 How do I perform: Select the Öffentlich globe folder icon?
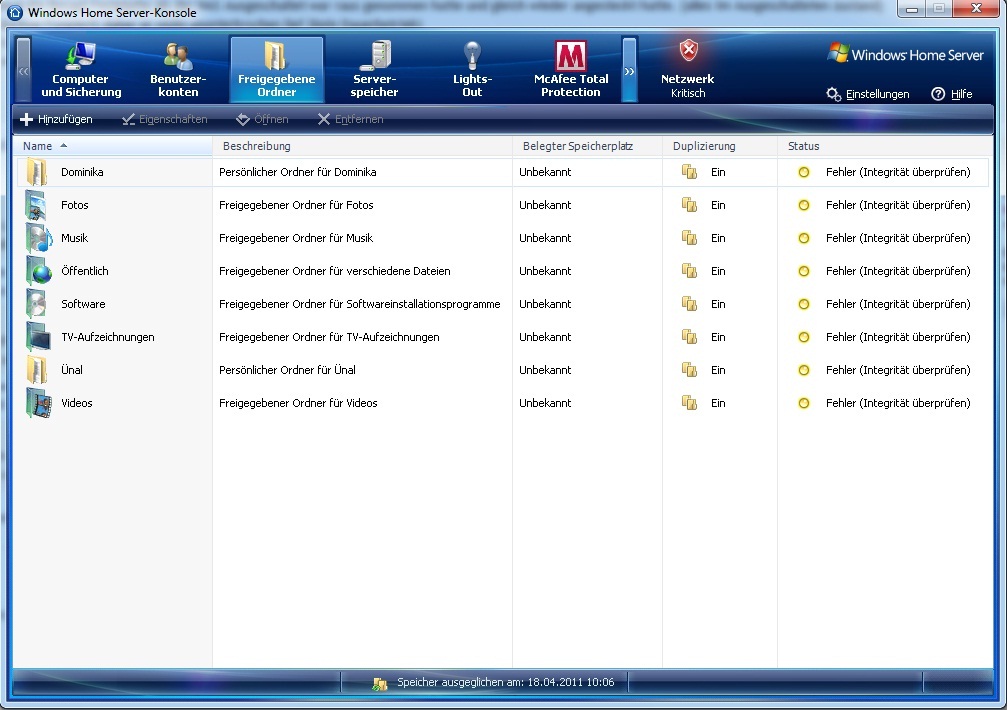coord(39,271)
